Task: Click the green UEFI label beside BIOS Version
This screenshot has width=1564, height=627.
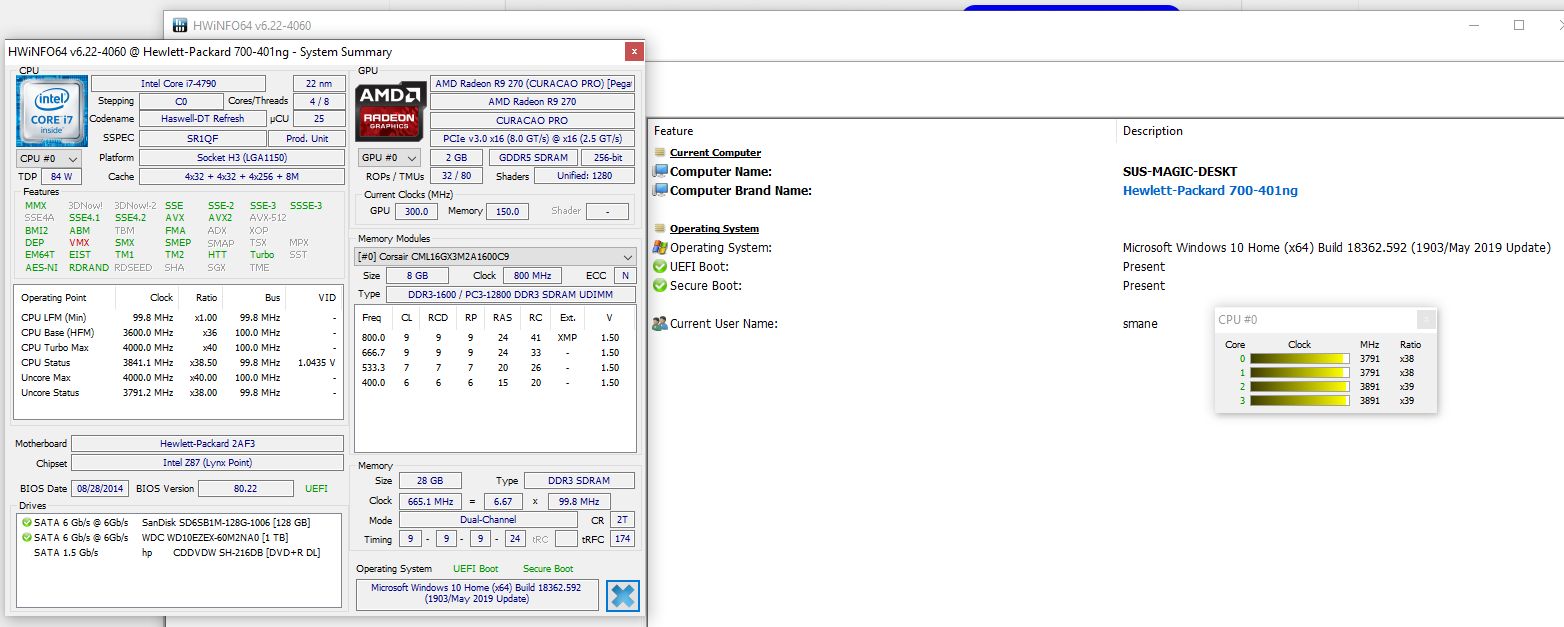Action: click(315, 489)
